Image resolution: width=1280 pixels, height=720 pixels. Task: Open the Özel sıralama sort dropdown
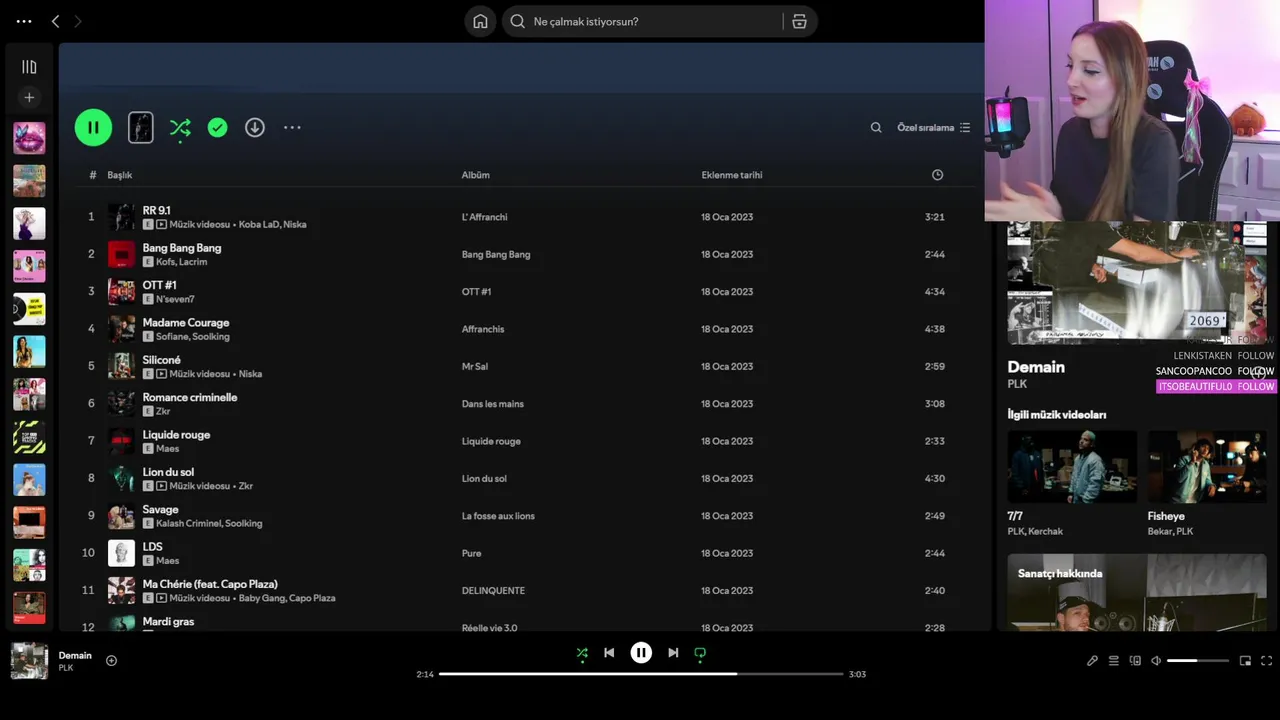coord(934,127)
